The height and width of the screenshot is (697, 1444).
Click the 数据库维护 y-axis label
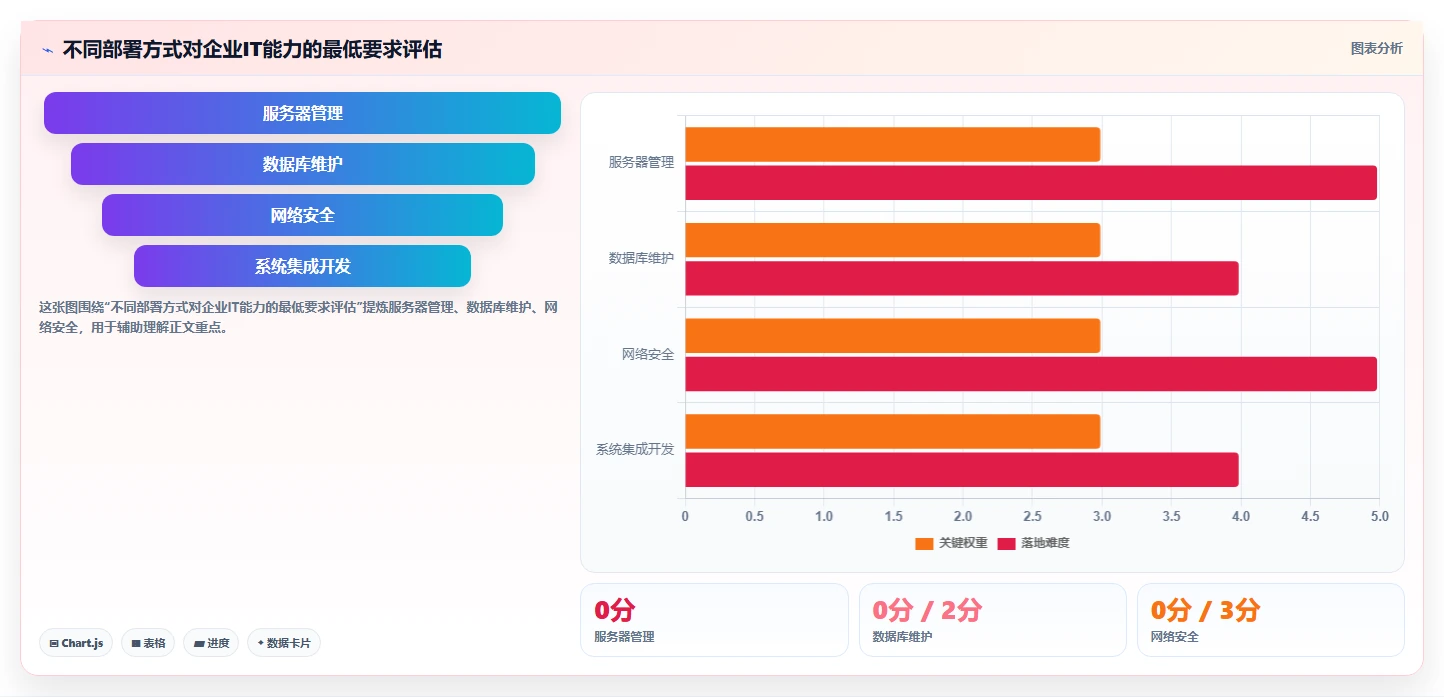coord(641,258)
